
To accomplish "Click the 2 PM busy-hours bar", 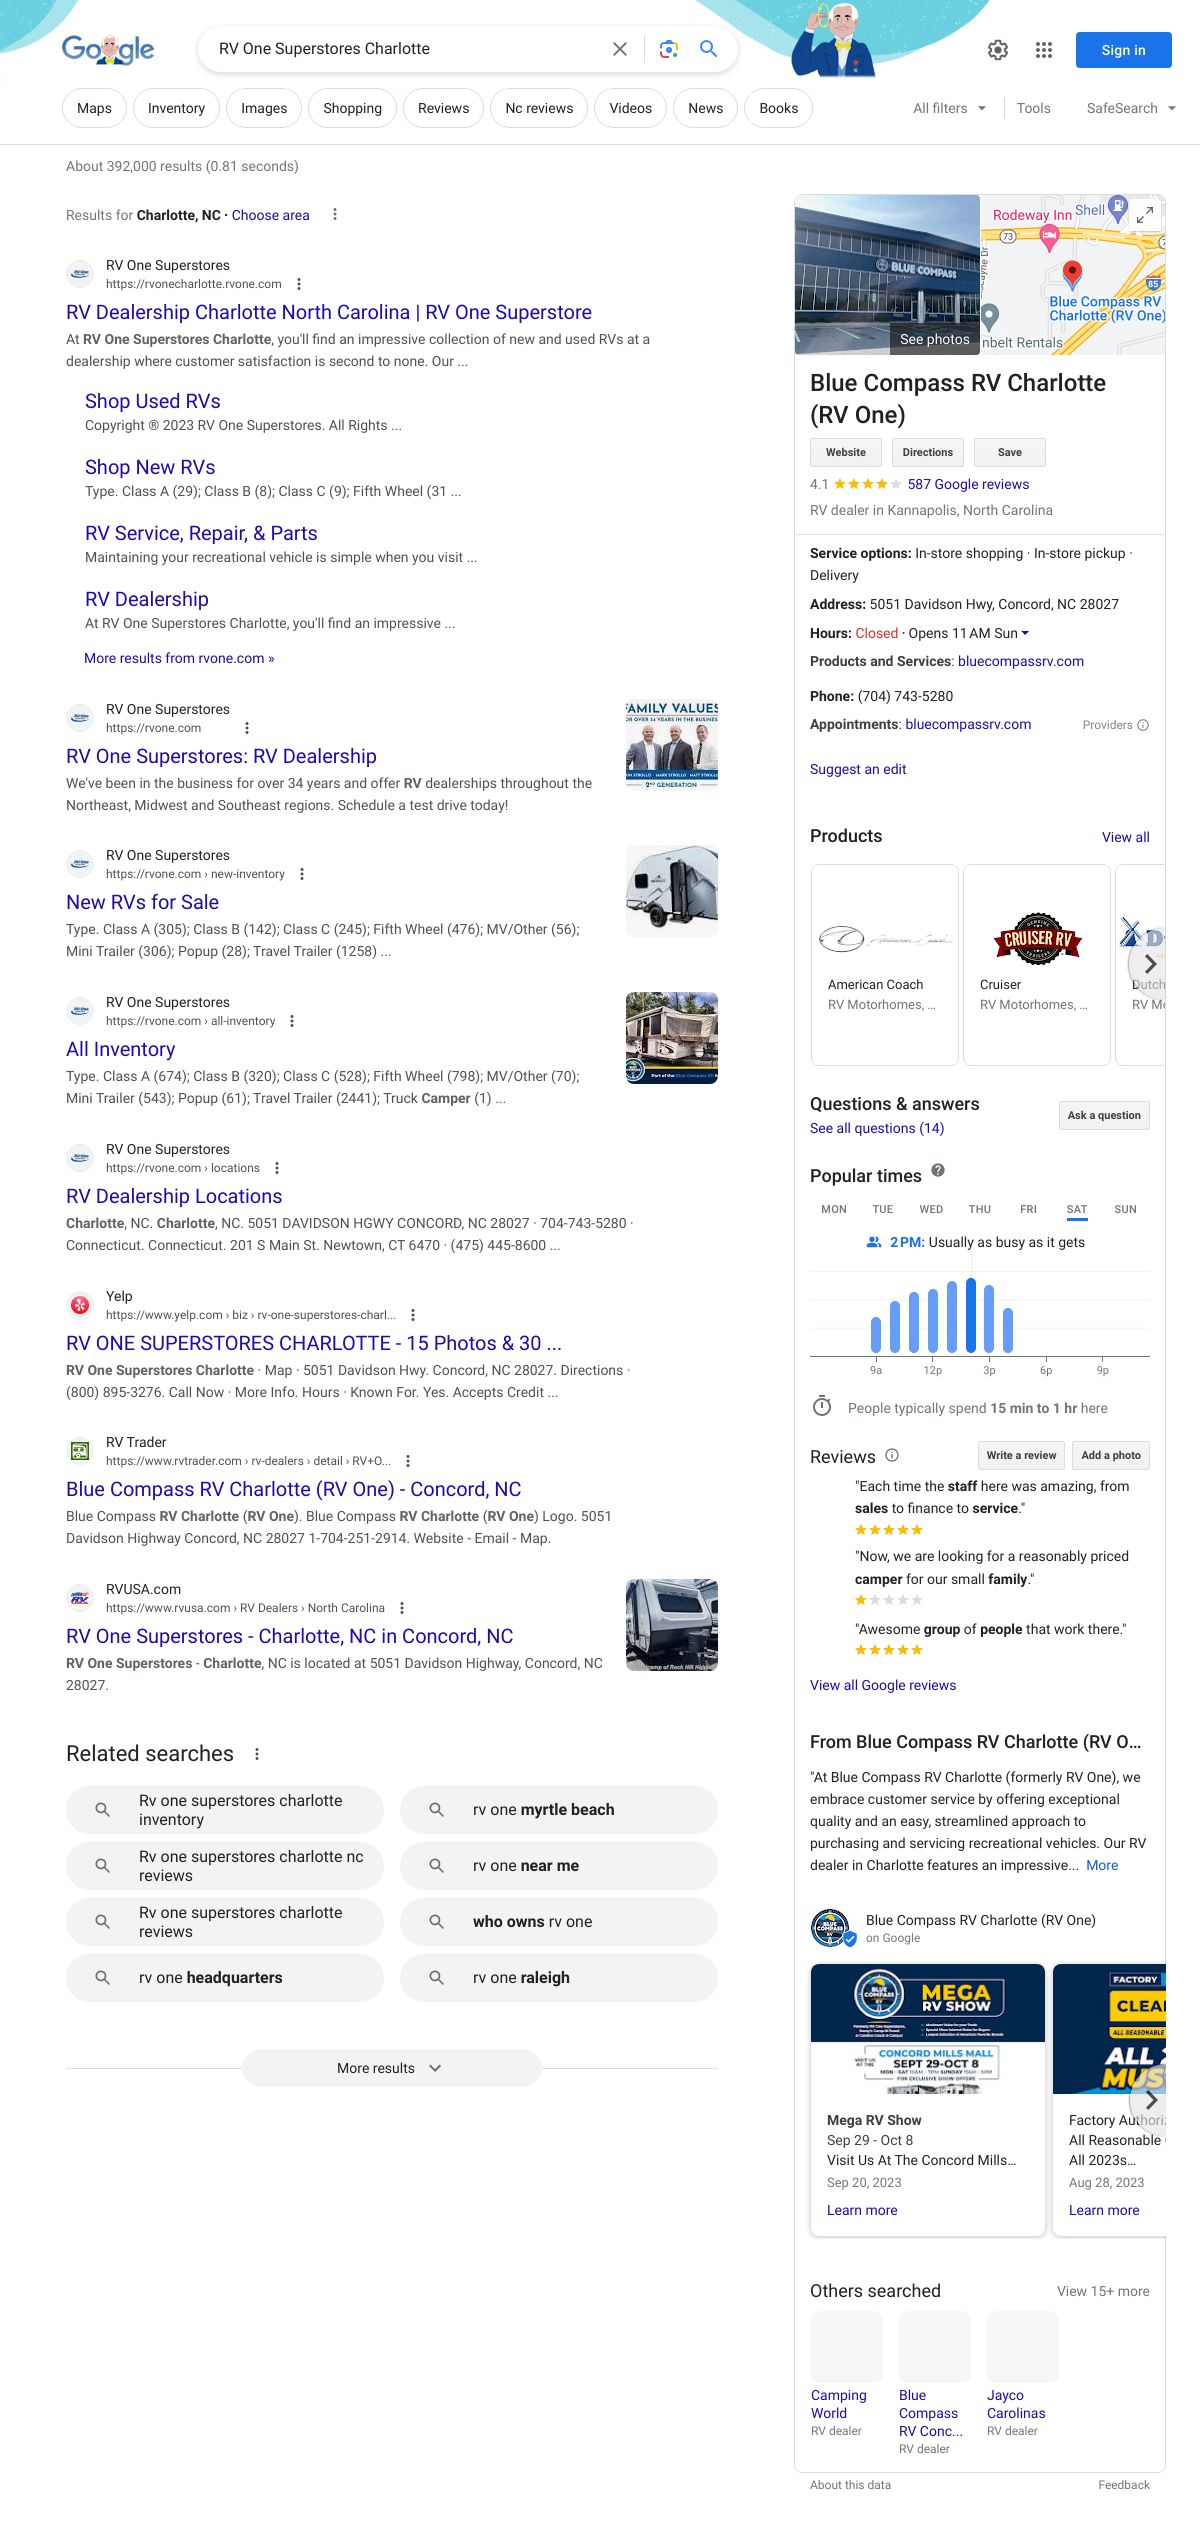I will pos(970,1315).
